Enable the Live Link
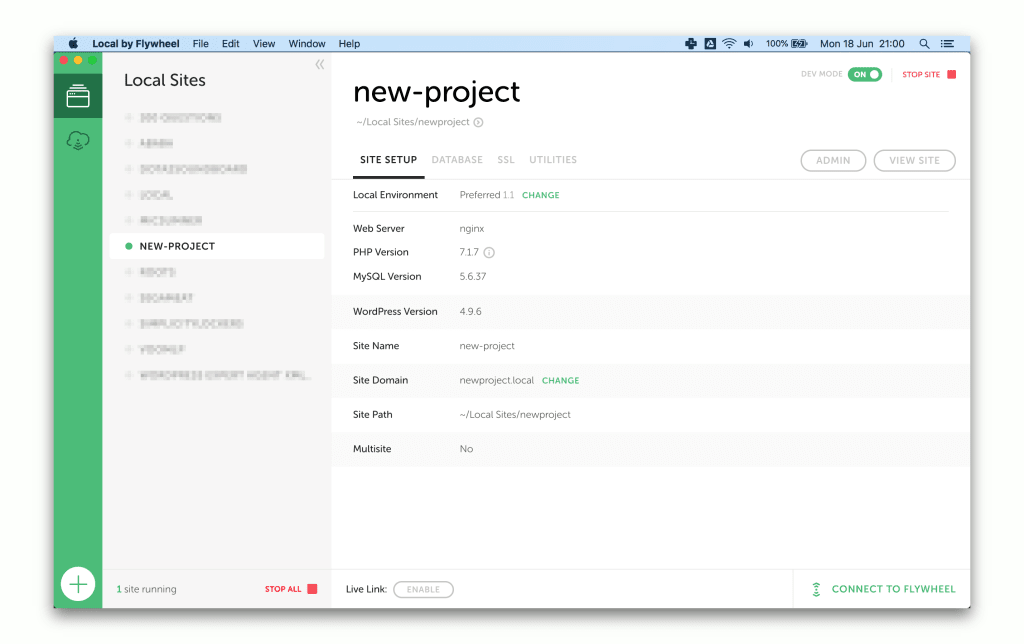The height and width of the screenshot is (644, 1024). (x=423, y=589)
